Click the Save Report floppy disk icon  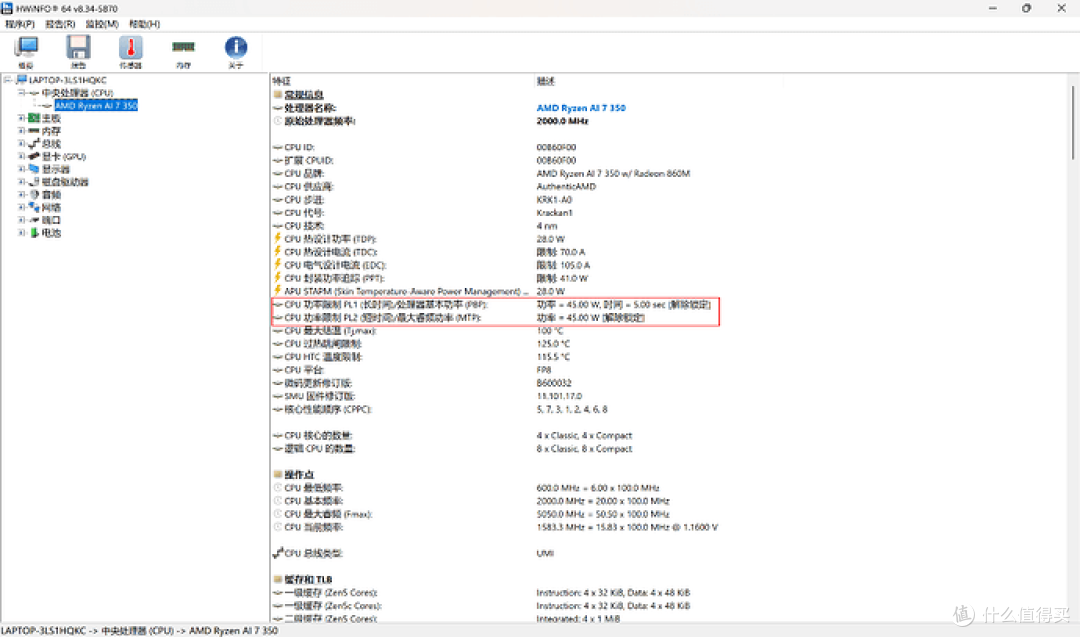[78, 48]
